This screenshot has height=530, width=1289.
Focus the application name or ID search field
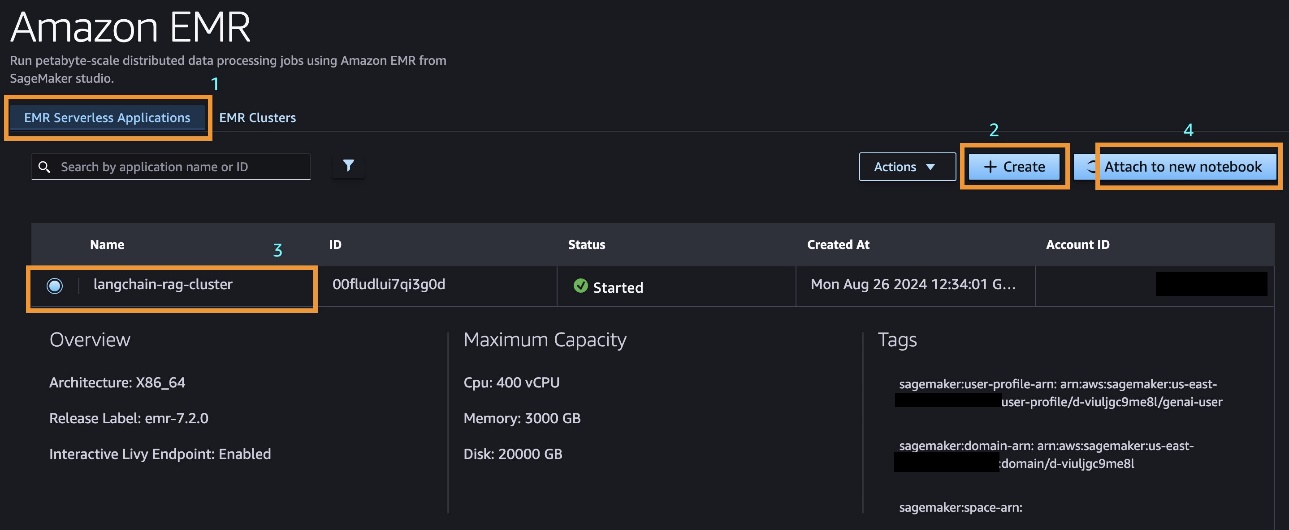(171, 167)
